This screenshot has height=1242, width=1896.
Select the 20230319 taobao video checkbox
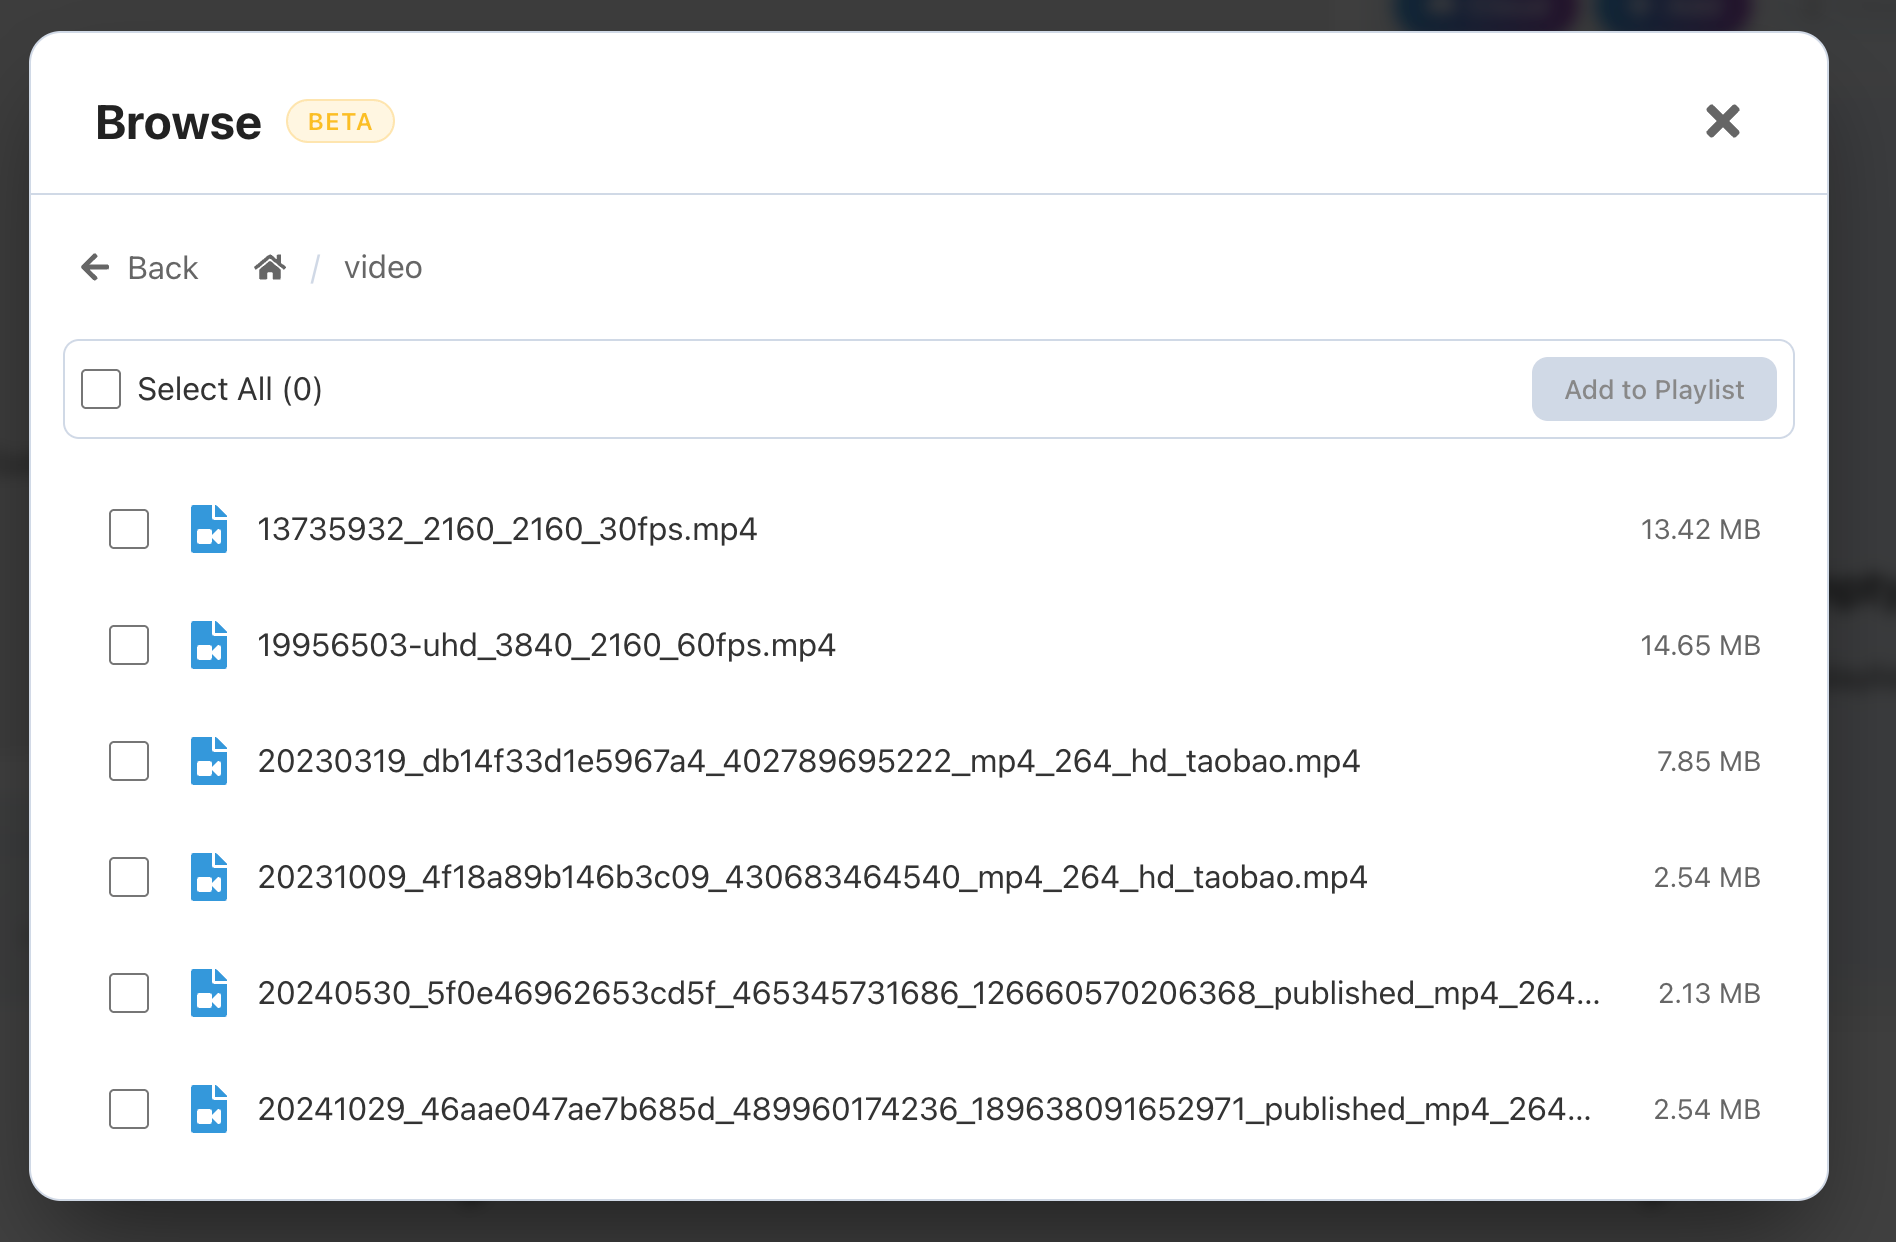point(128,761)
